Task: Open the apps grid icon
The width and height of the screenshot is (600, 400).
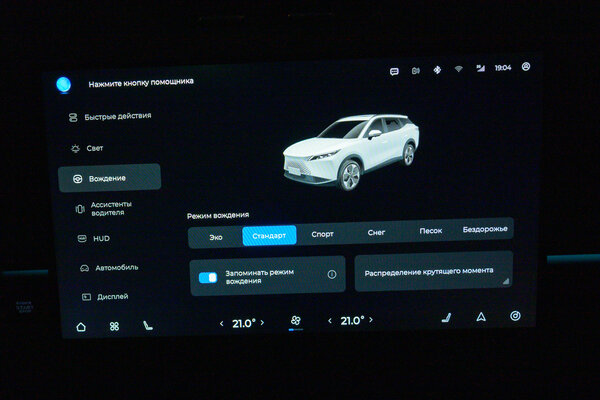Action: pyautogui.click(x=114, y=326)
